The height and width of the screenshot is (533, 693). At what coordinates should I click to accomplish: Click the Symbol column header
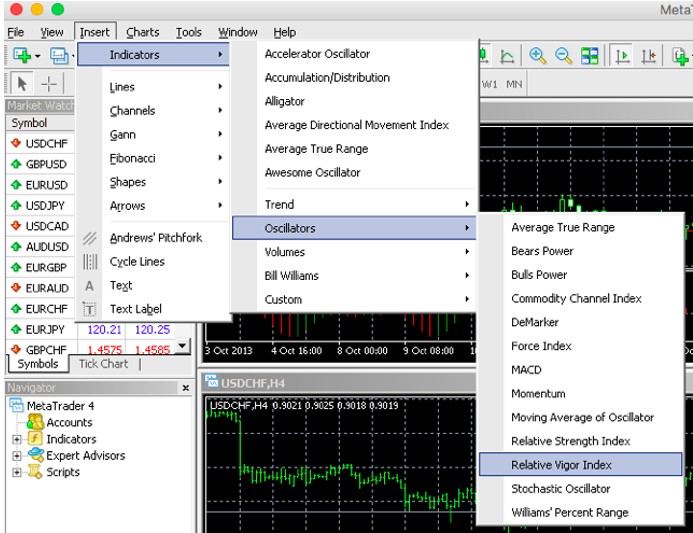(x=40, y=123)
